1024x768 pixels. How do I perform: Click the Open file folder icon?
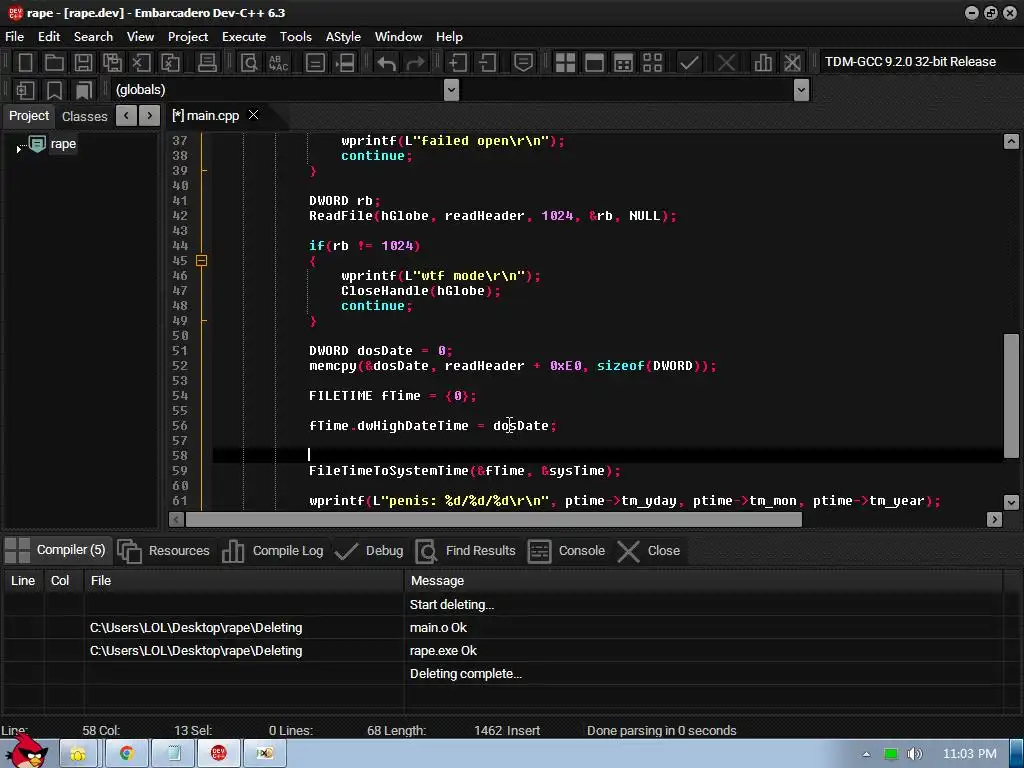pos(54,63)
